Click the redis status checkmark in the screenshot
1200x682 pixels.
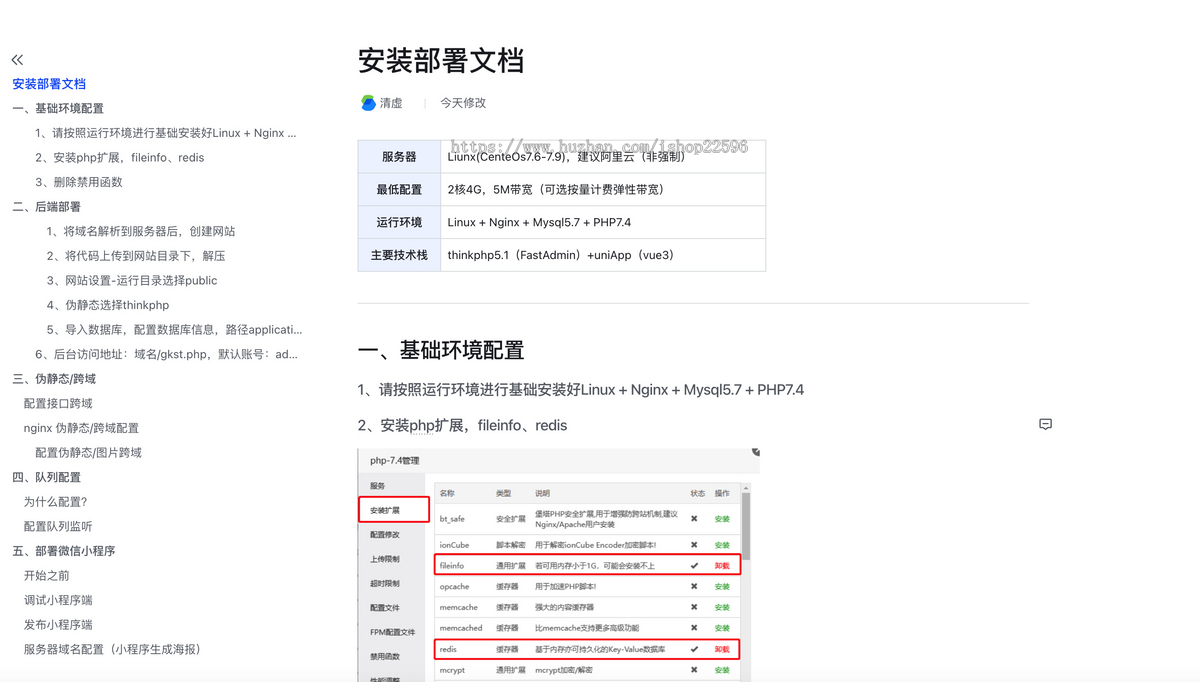pos(694,649)
